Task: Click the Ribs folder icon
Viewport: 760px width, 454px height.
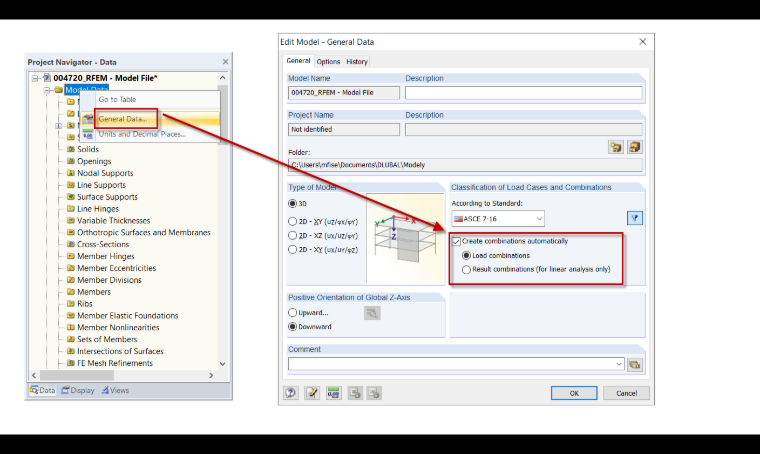Action: point(71,303)
